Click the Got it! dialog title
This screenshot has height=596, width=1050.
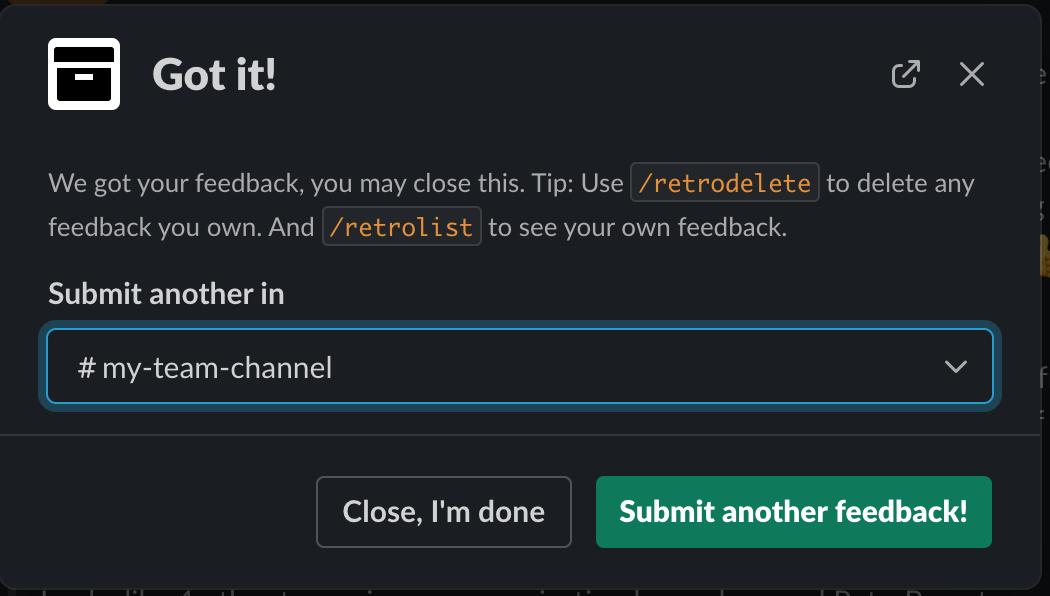click(213, 74)
